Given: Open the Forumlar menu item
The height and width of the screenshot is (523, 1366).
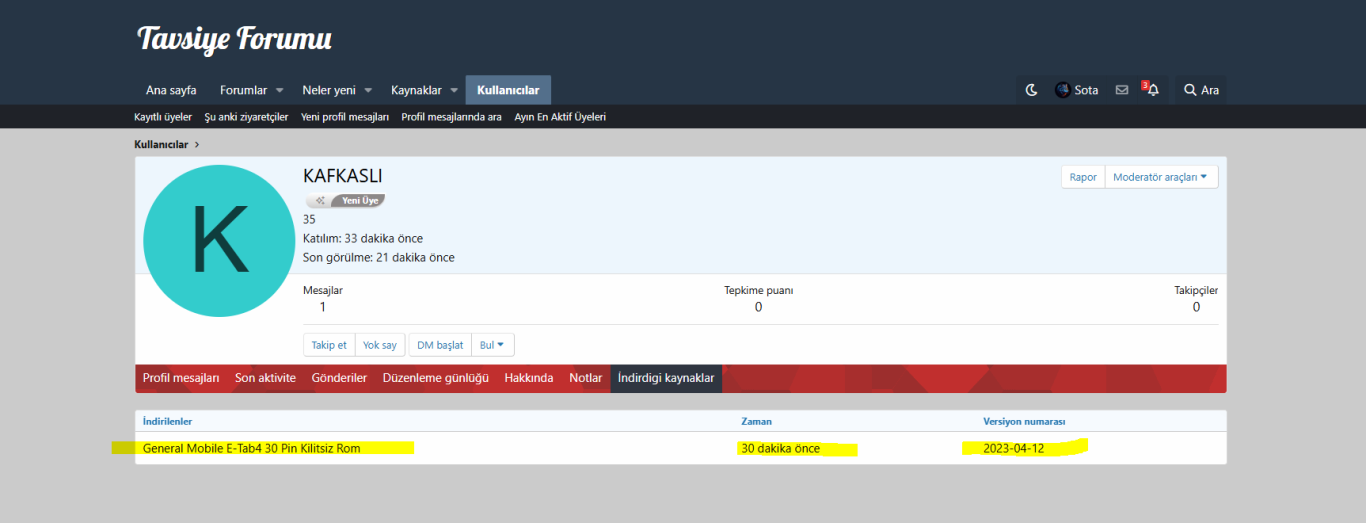Looking at the screenshot, I should click(x=243, y=90).
